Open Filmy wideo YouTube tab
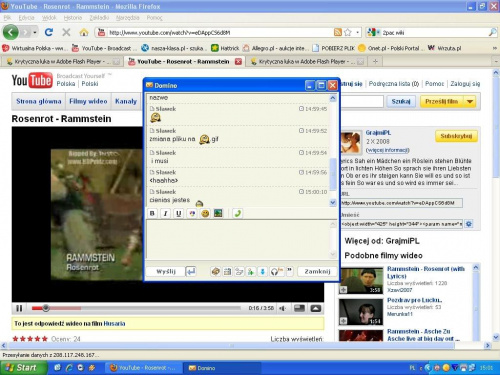 pos(88,101)
